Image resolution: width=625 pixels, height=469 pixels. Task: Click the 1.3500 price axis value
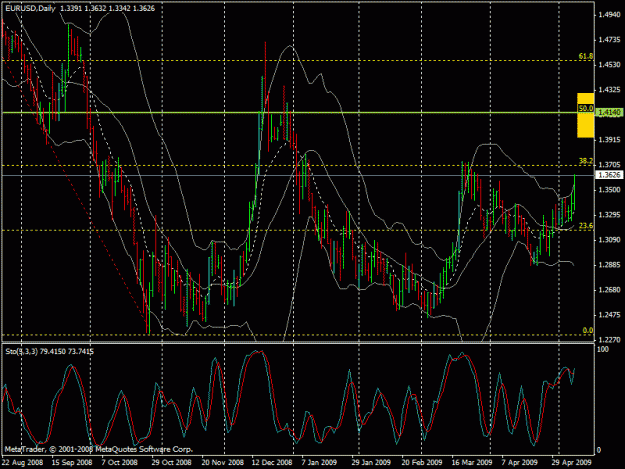[x=609, y=190]
